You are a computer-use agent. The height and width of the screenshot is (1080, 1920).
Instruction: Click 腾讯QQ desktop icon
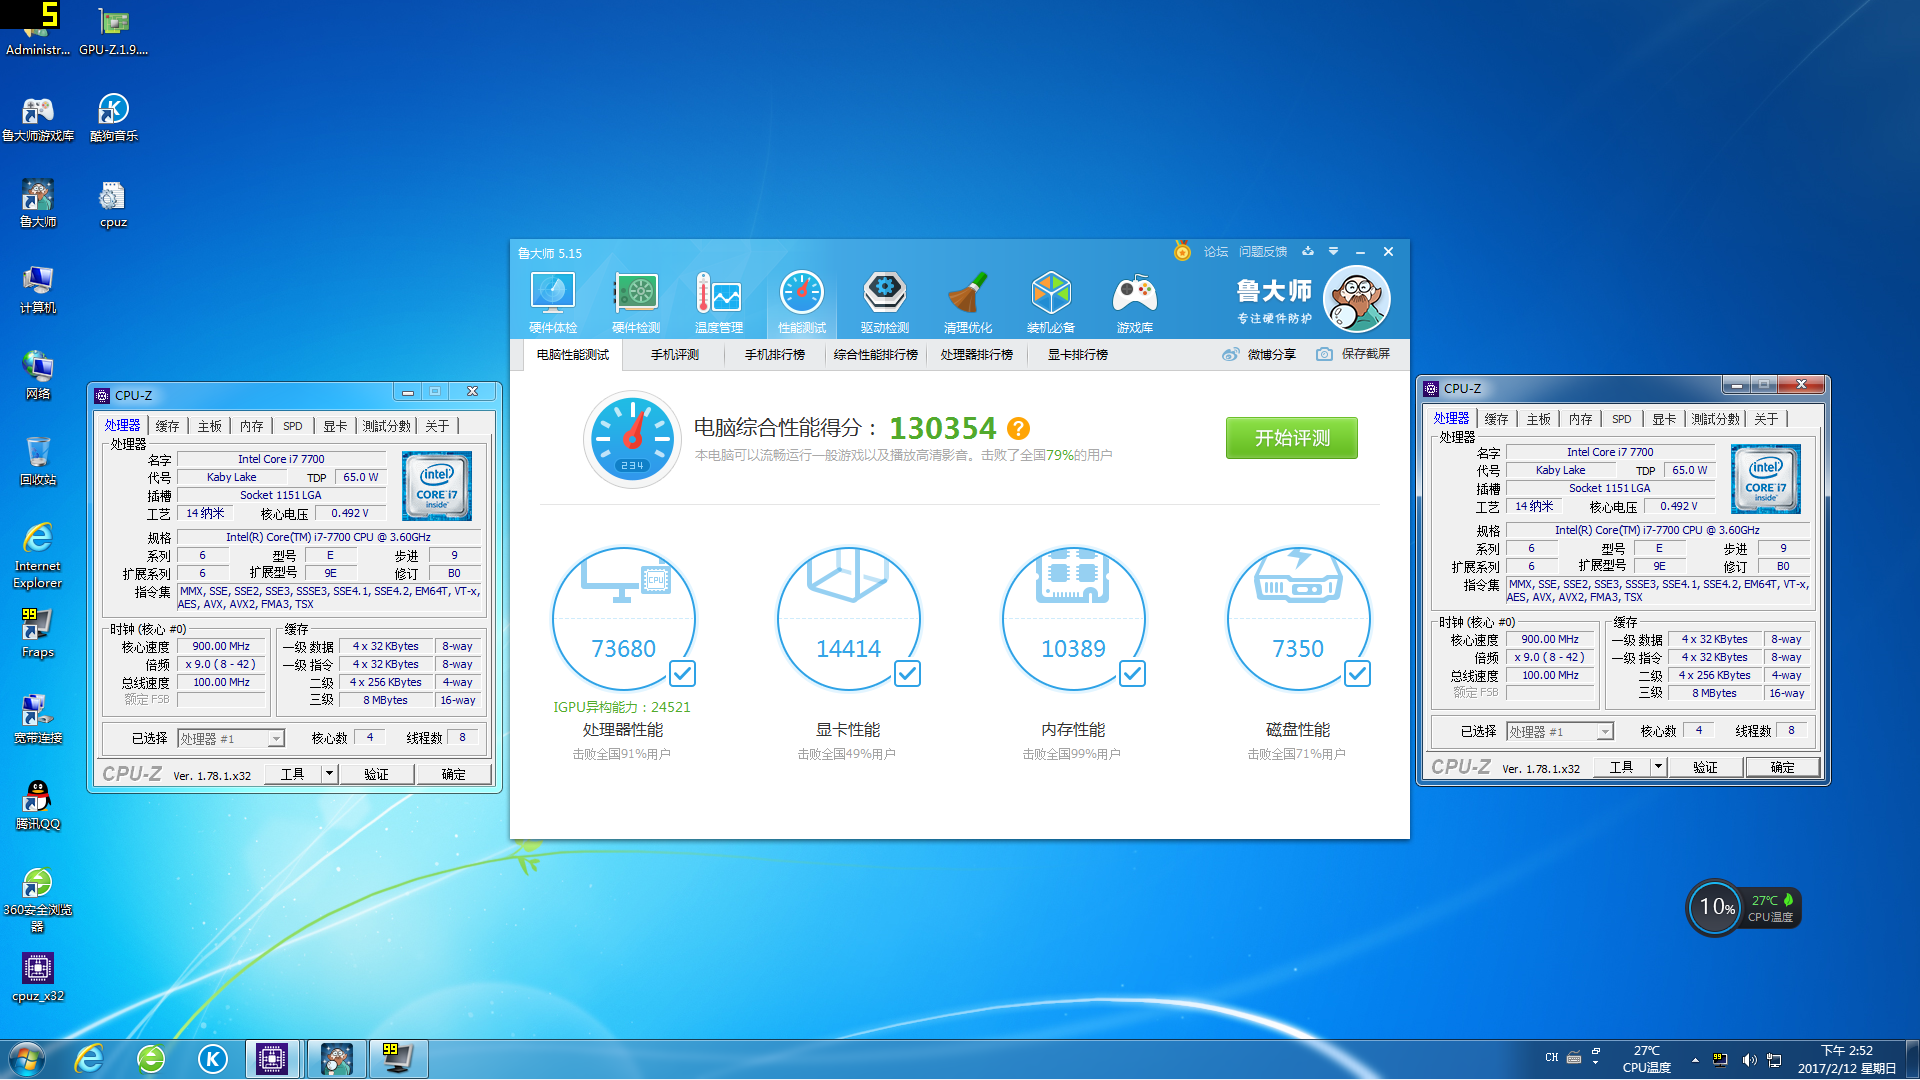click(38, 805)
